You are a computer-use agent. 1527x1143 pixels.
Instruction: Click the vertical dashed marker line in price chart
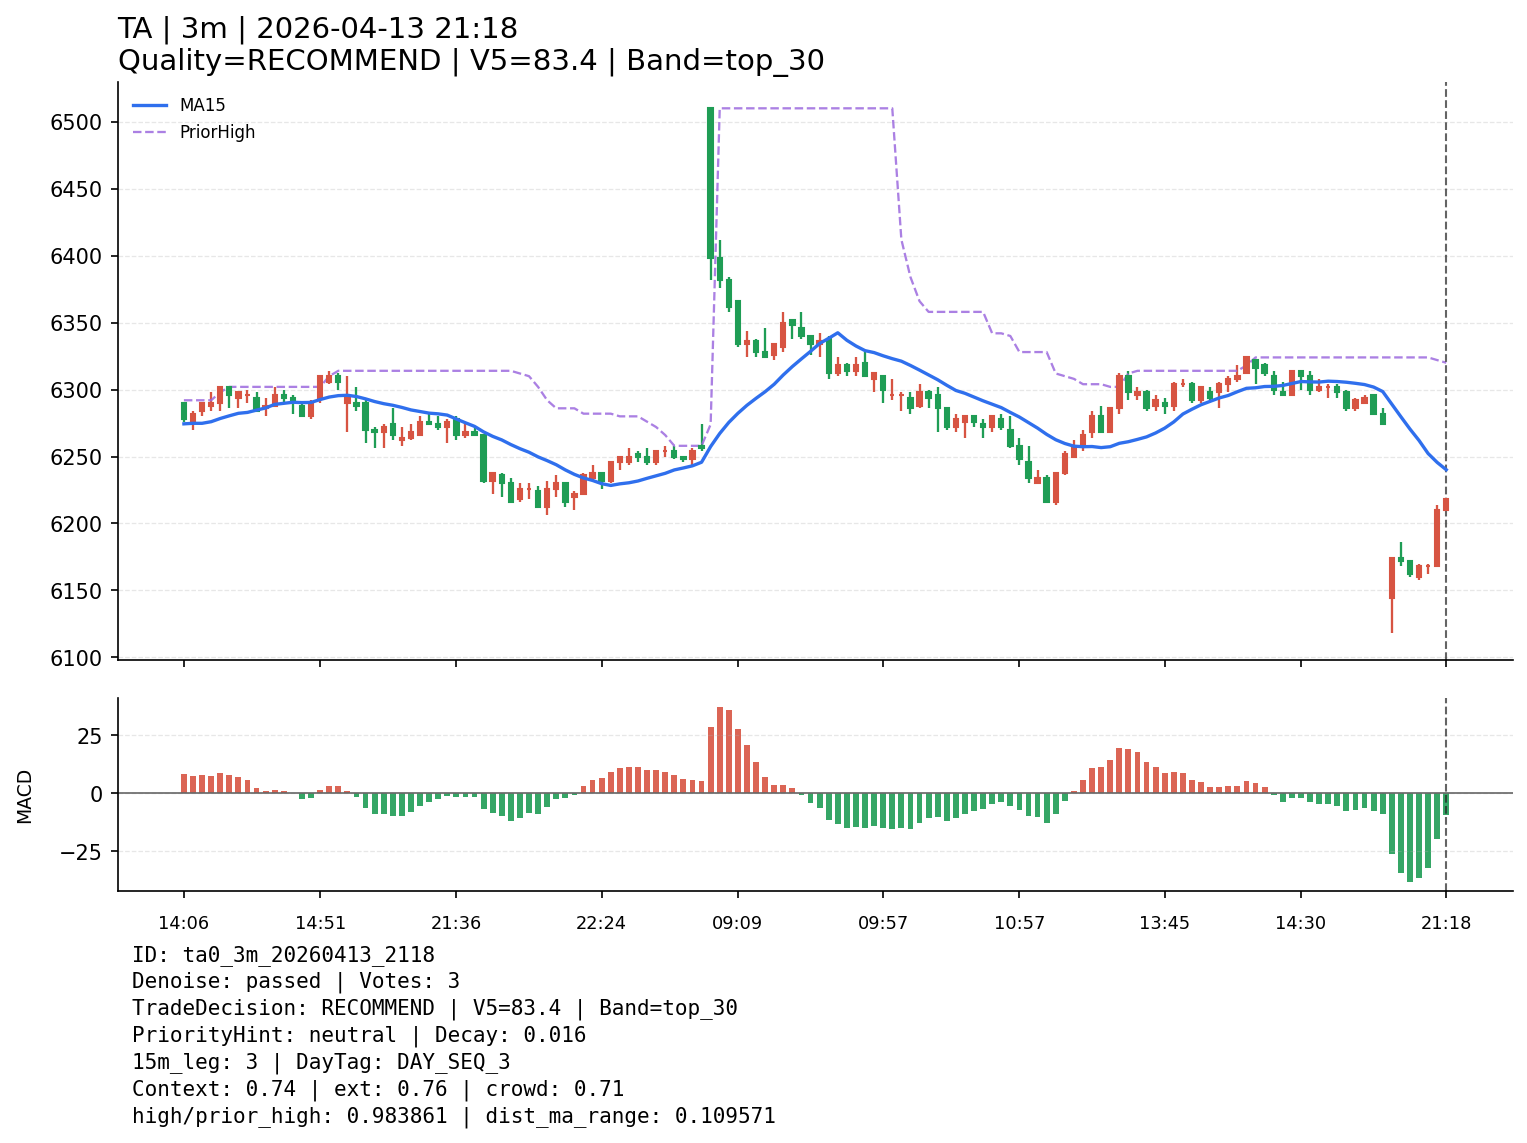pyautogui.click(x=1446, y=300)
